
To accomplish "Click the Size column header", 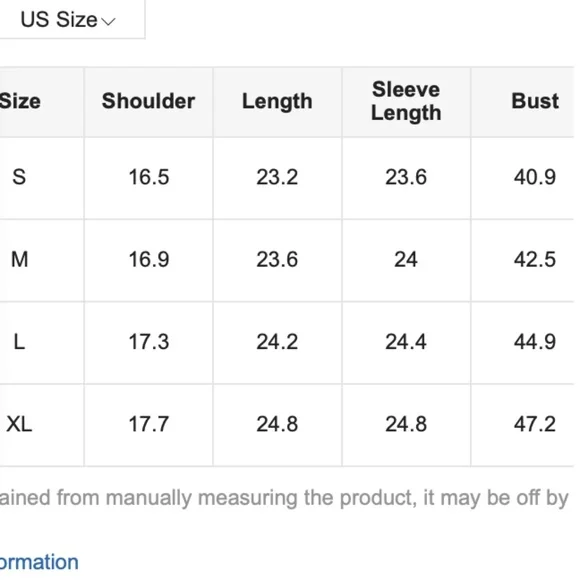I will click(20, 101).
